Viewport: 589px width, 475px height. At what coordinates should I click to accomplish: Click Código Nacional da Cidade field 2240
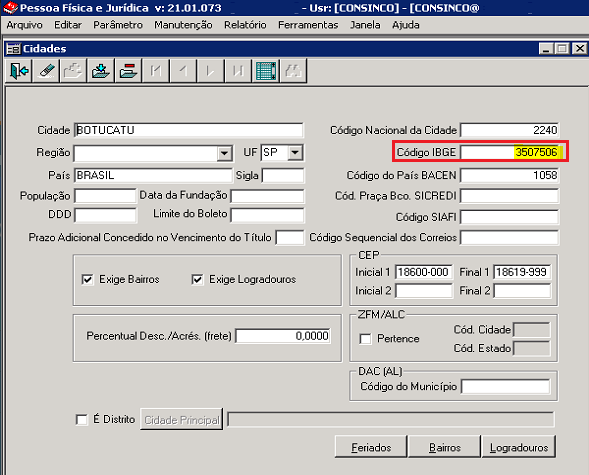510,130
